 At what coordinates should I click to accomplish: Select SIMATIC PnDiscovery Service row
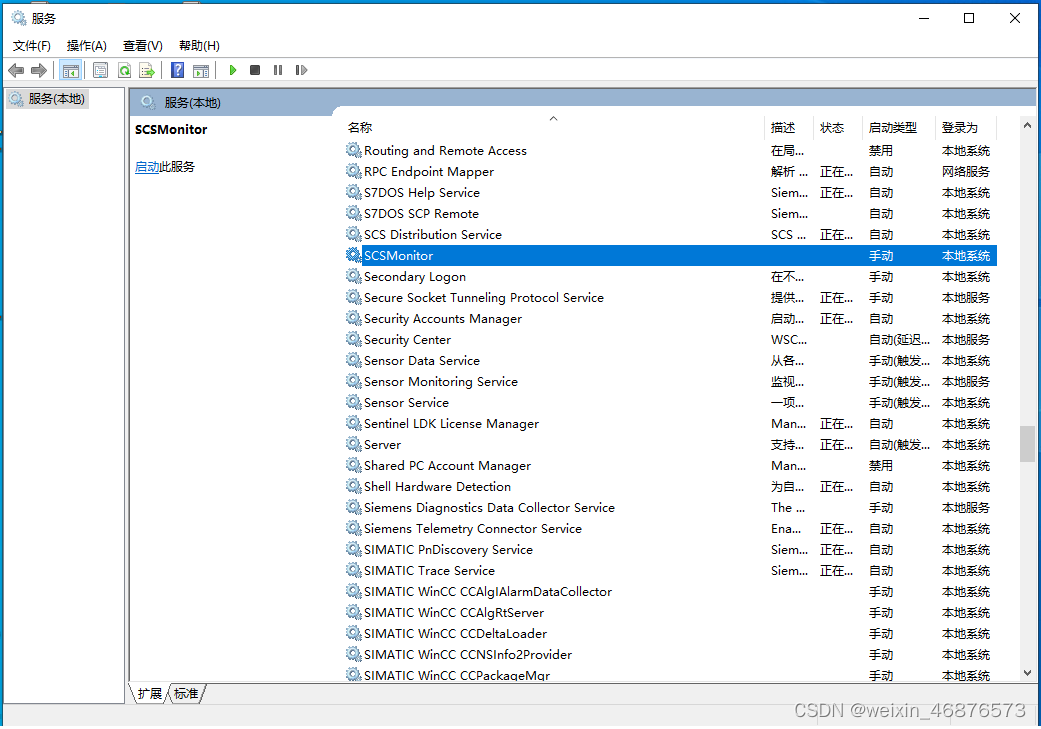(671, 550)
